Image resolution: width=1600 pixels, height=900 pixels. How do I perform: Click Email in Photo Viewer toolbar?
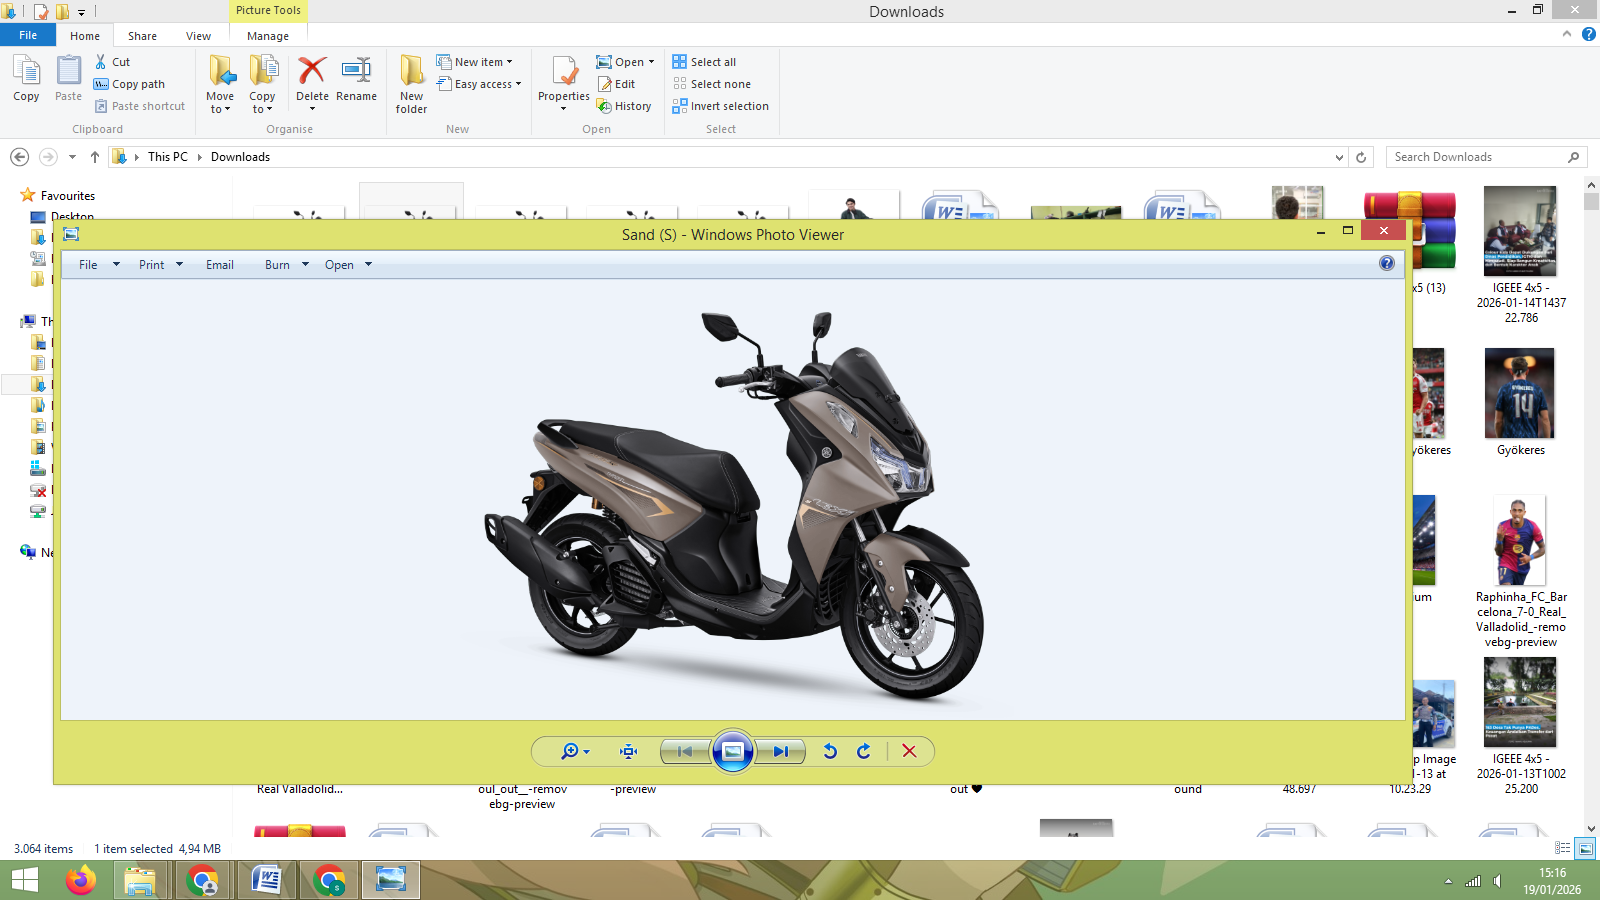click(220, 265)
